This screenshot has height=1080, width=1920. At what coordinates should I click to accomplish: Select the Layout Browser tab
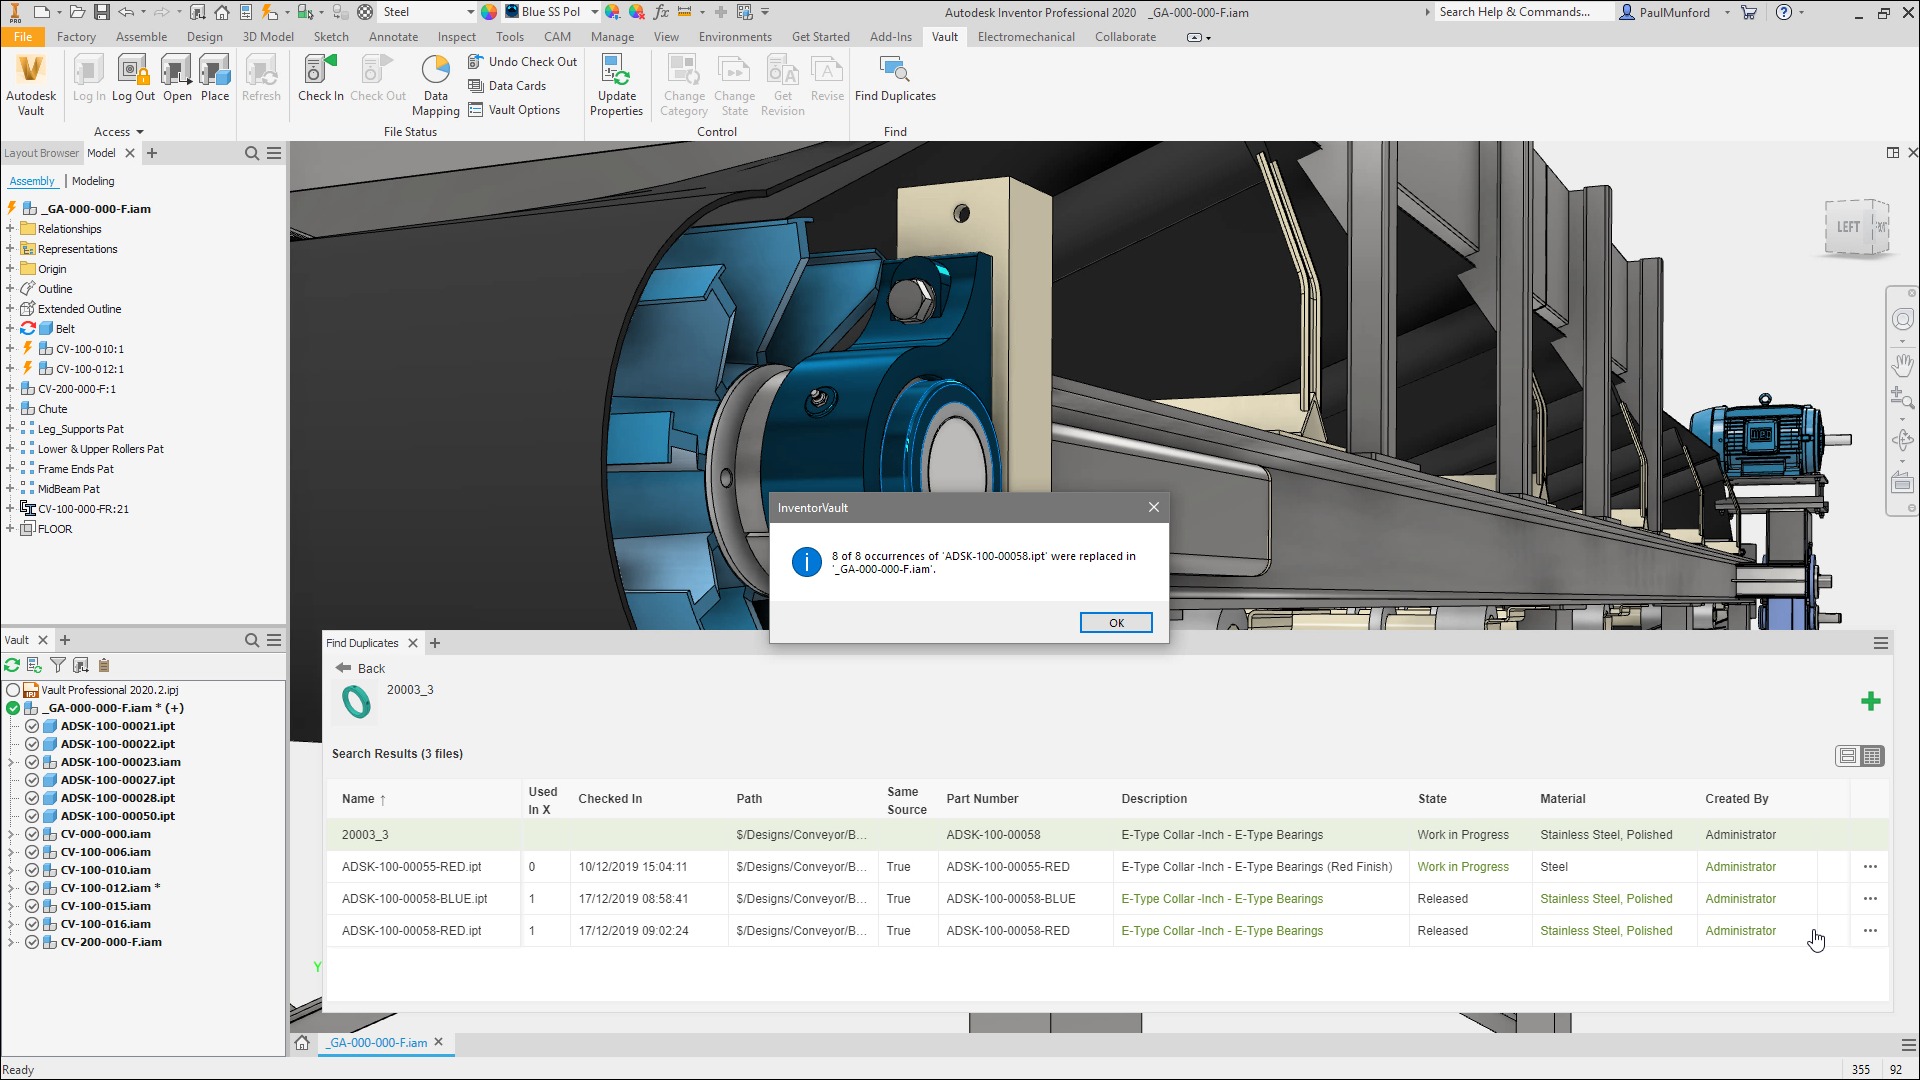(x=41, y=153)
